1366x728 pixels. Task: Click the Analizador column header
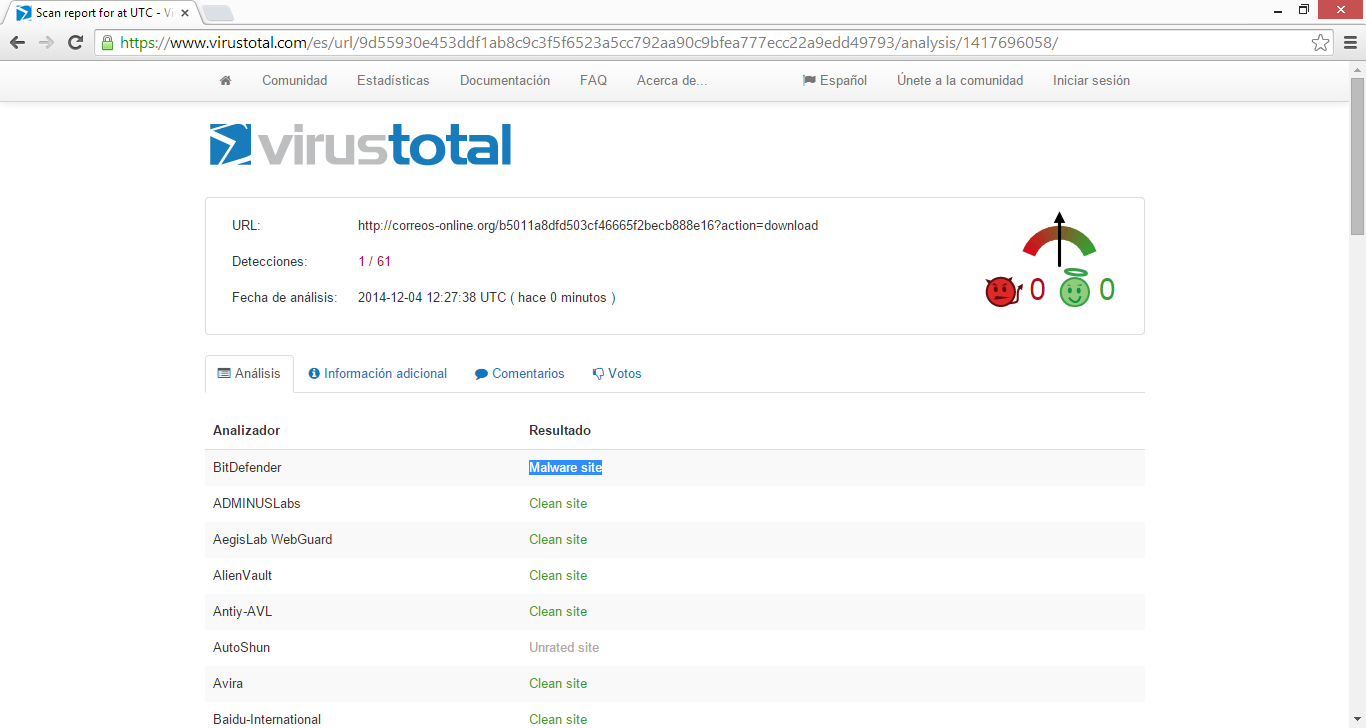pyautogui.click(x=246, y=430)
